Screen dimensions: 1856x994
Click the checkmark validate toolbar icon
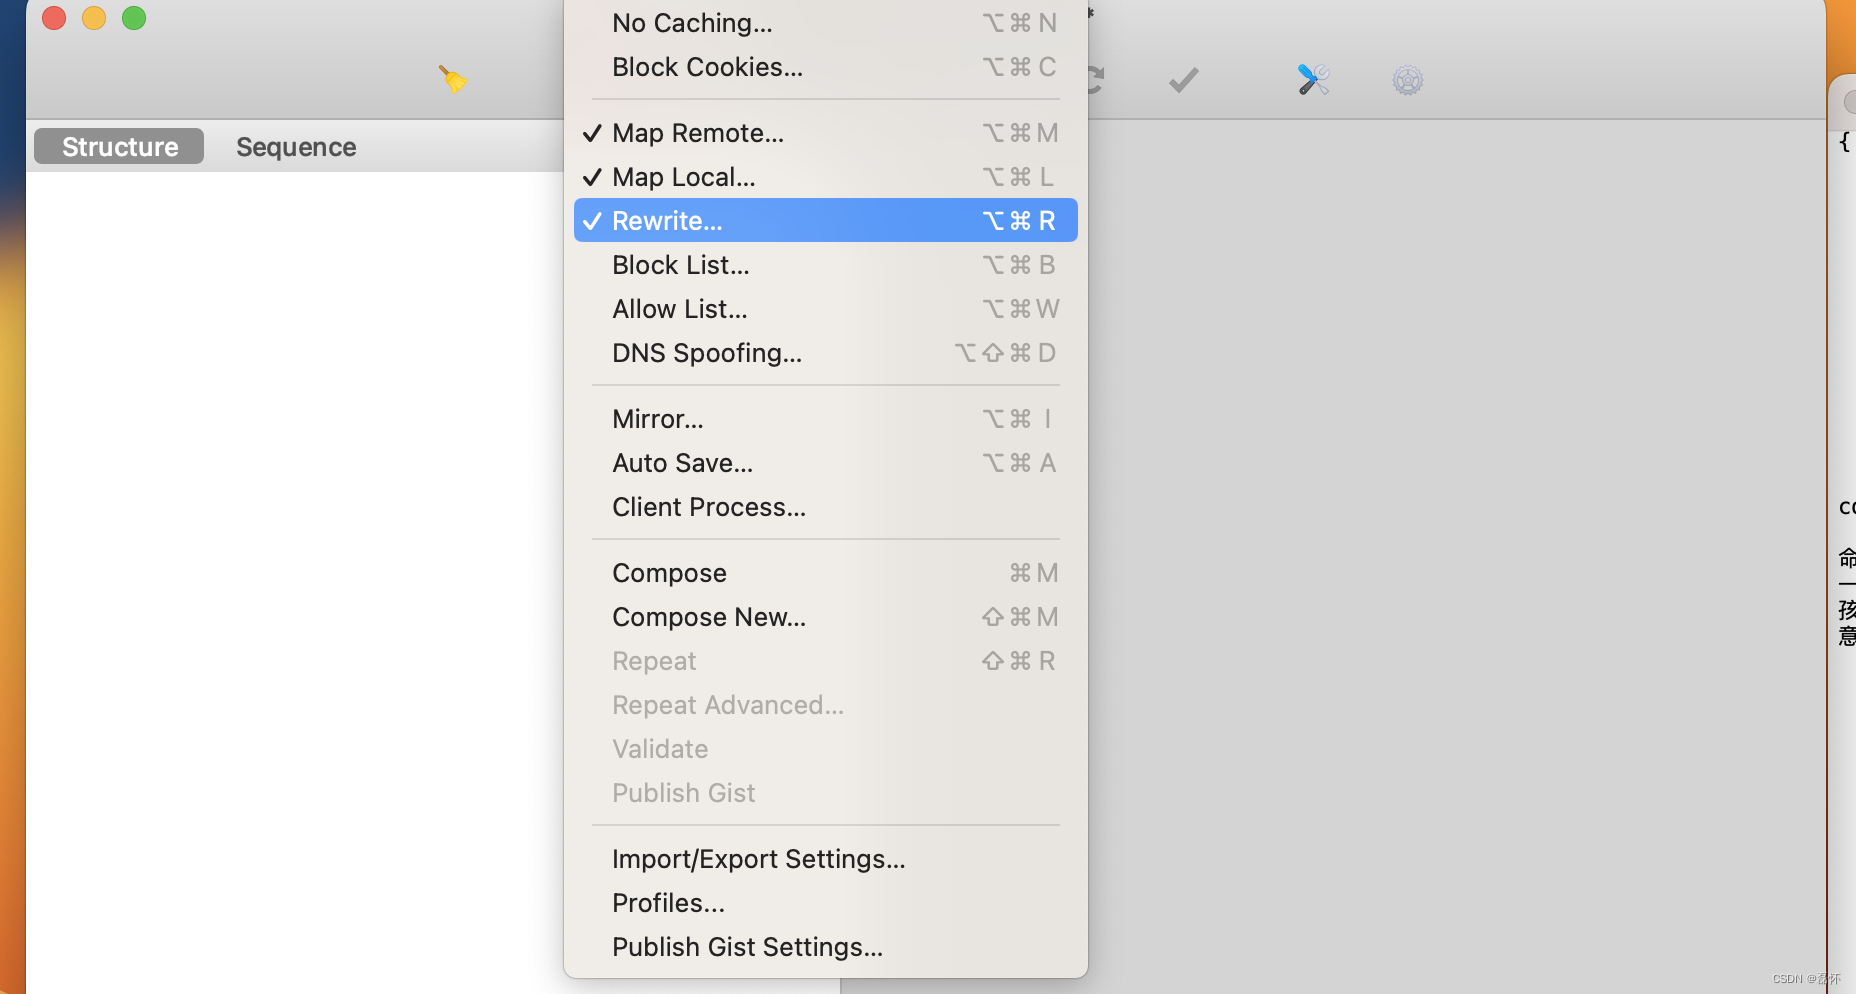(x=1184, y=80)
